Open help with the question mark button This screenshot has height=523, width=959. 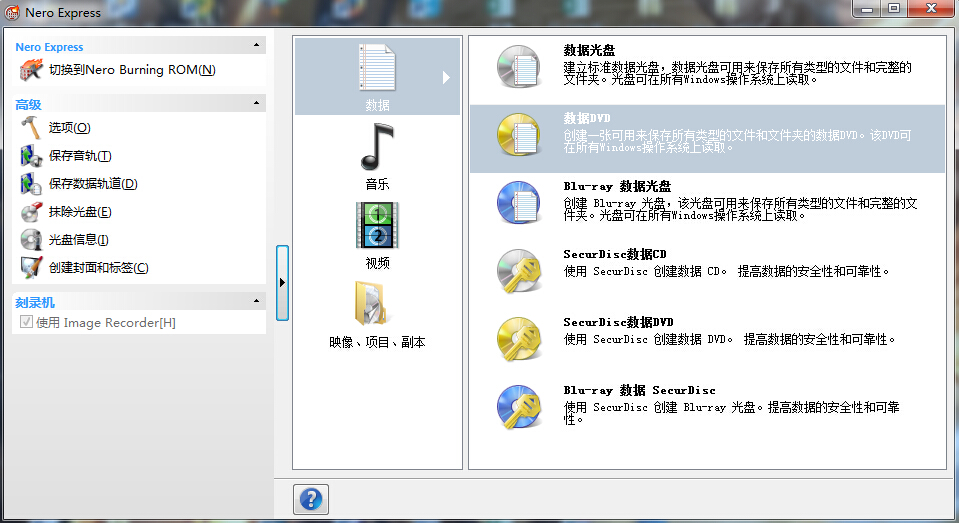pos(311,499)
